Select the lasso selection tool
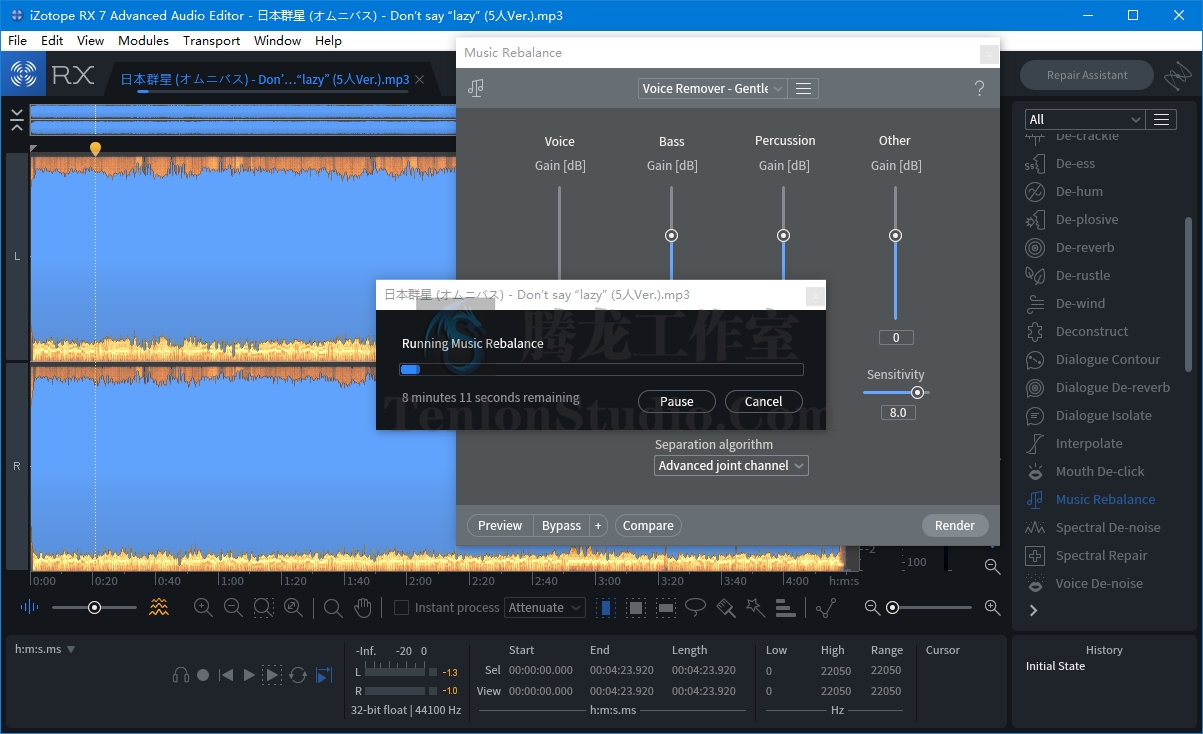Viewport: 1203px width, 734px height. pyautogui.click(x=695, y=607)
